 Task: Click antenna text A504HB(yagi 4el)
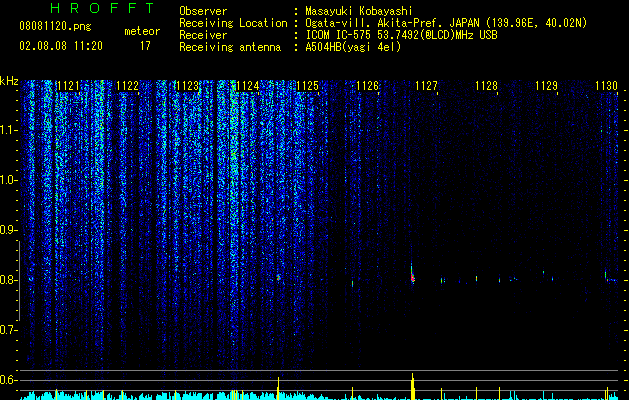coord(353,47)
